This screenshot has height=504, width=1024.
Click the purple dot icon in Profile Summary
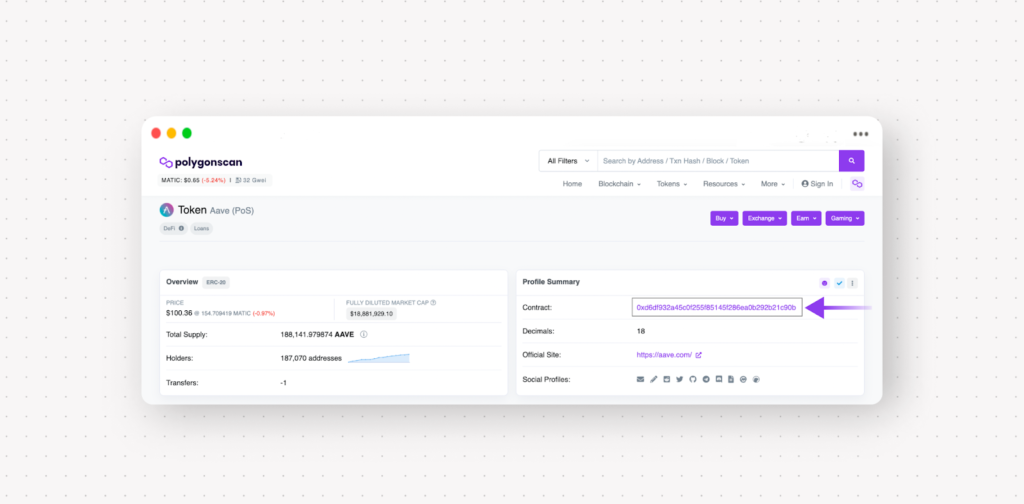click(x=824, y=283)
